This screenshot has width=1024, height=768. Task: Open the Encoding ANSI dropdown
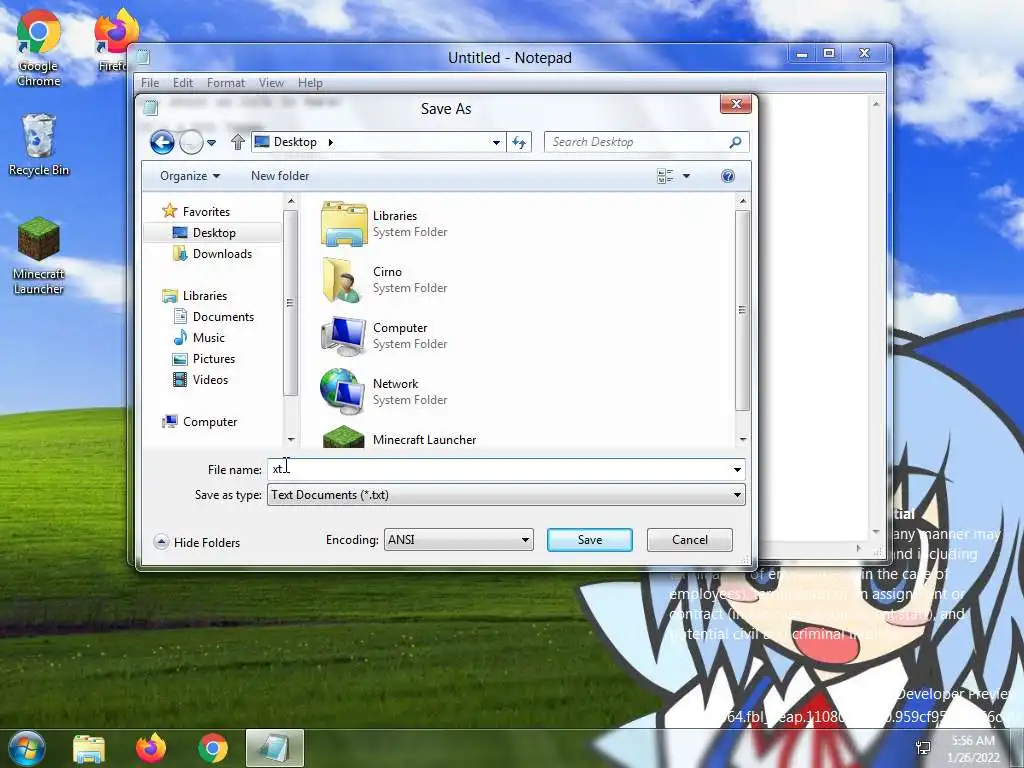(458, 540)
